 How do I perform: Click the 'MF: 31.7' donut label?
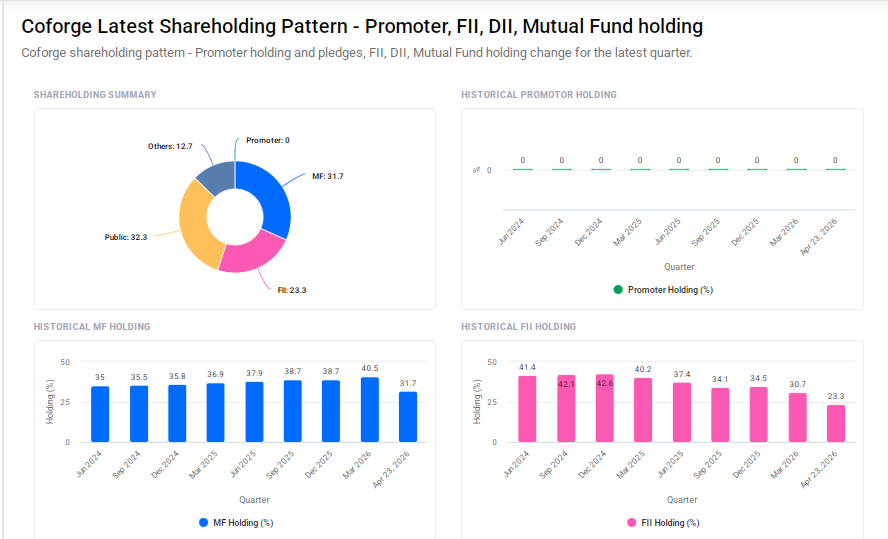click(327, 176)
